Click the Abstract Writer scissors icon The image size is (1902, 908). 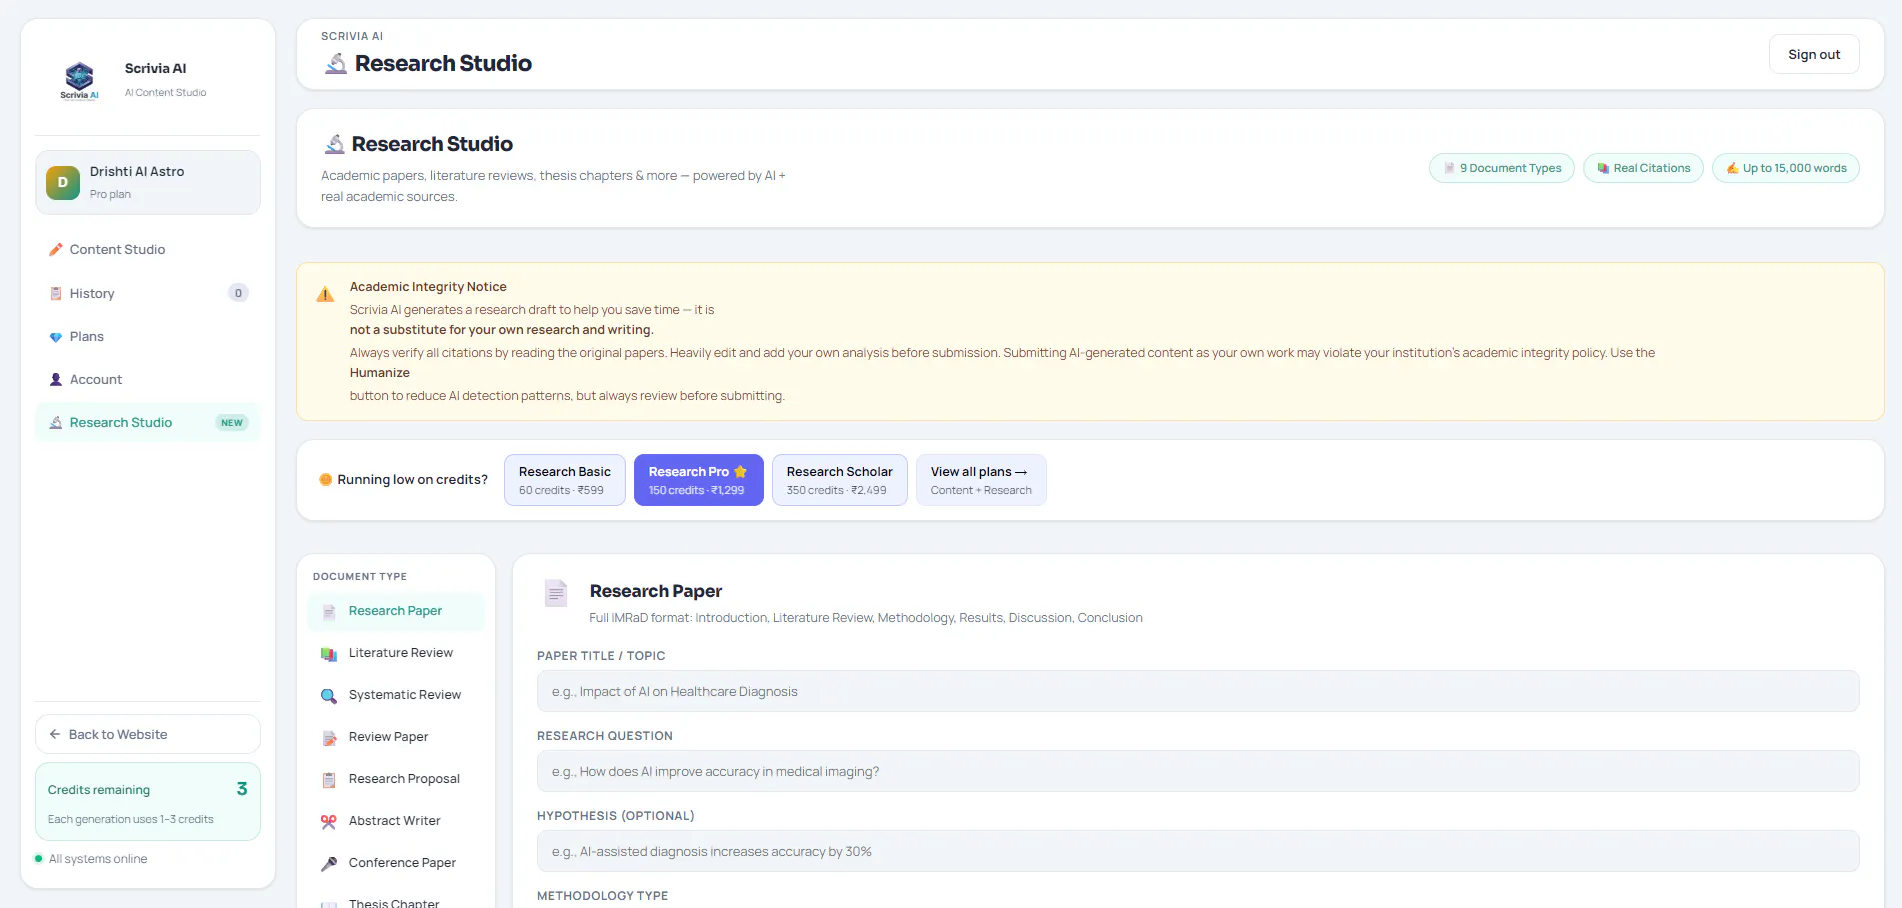(329, 822)
